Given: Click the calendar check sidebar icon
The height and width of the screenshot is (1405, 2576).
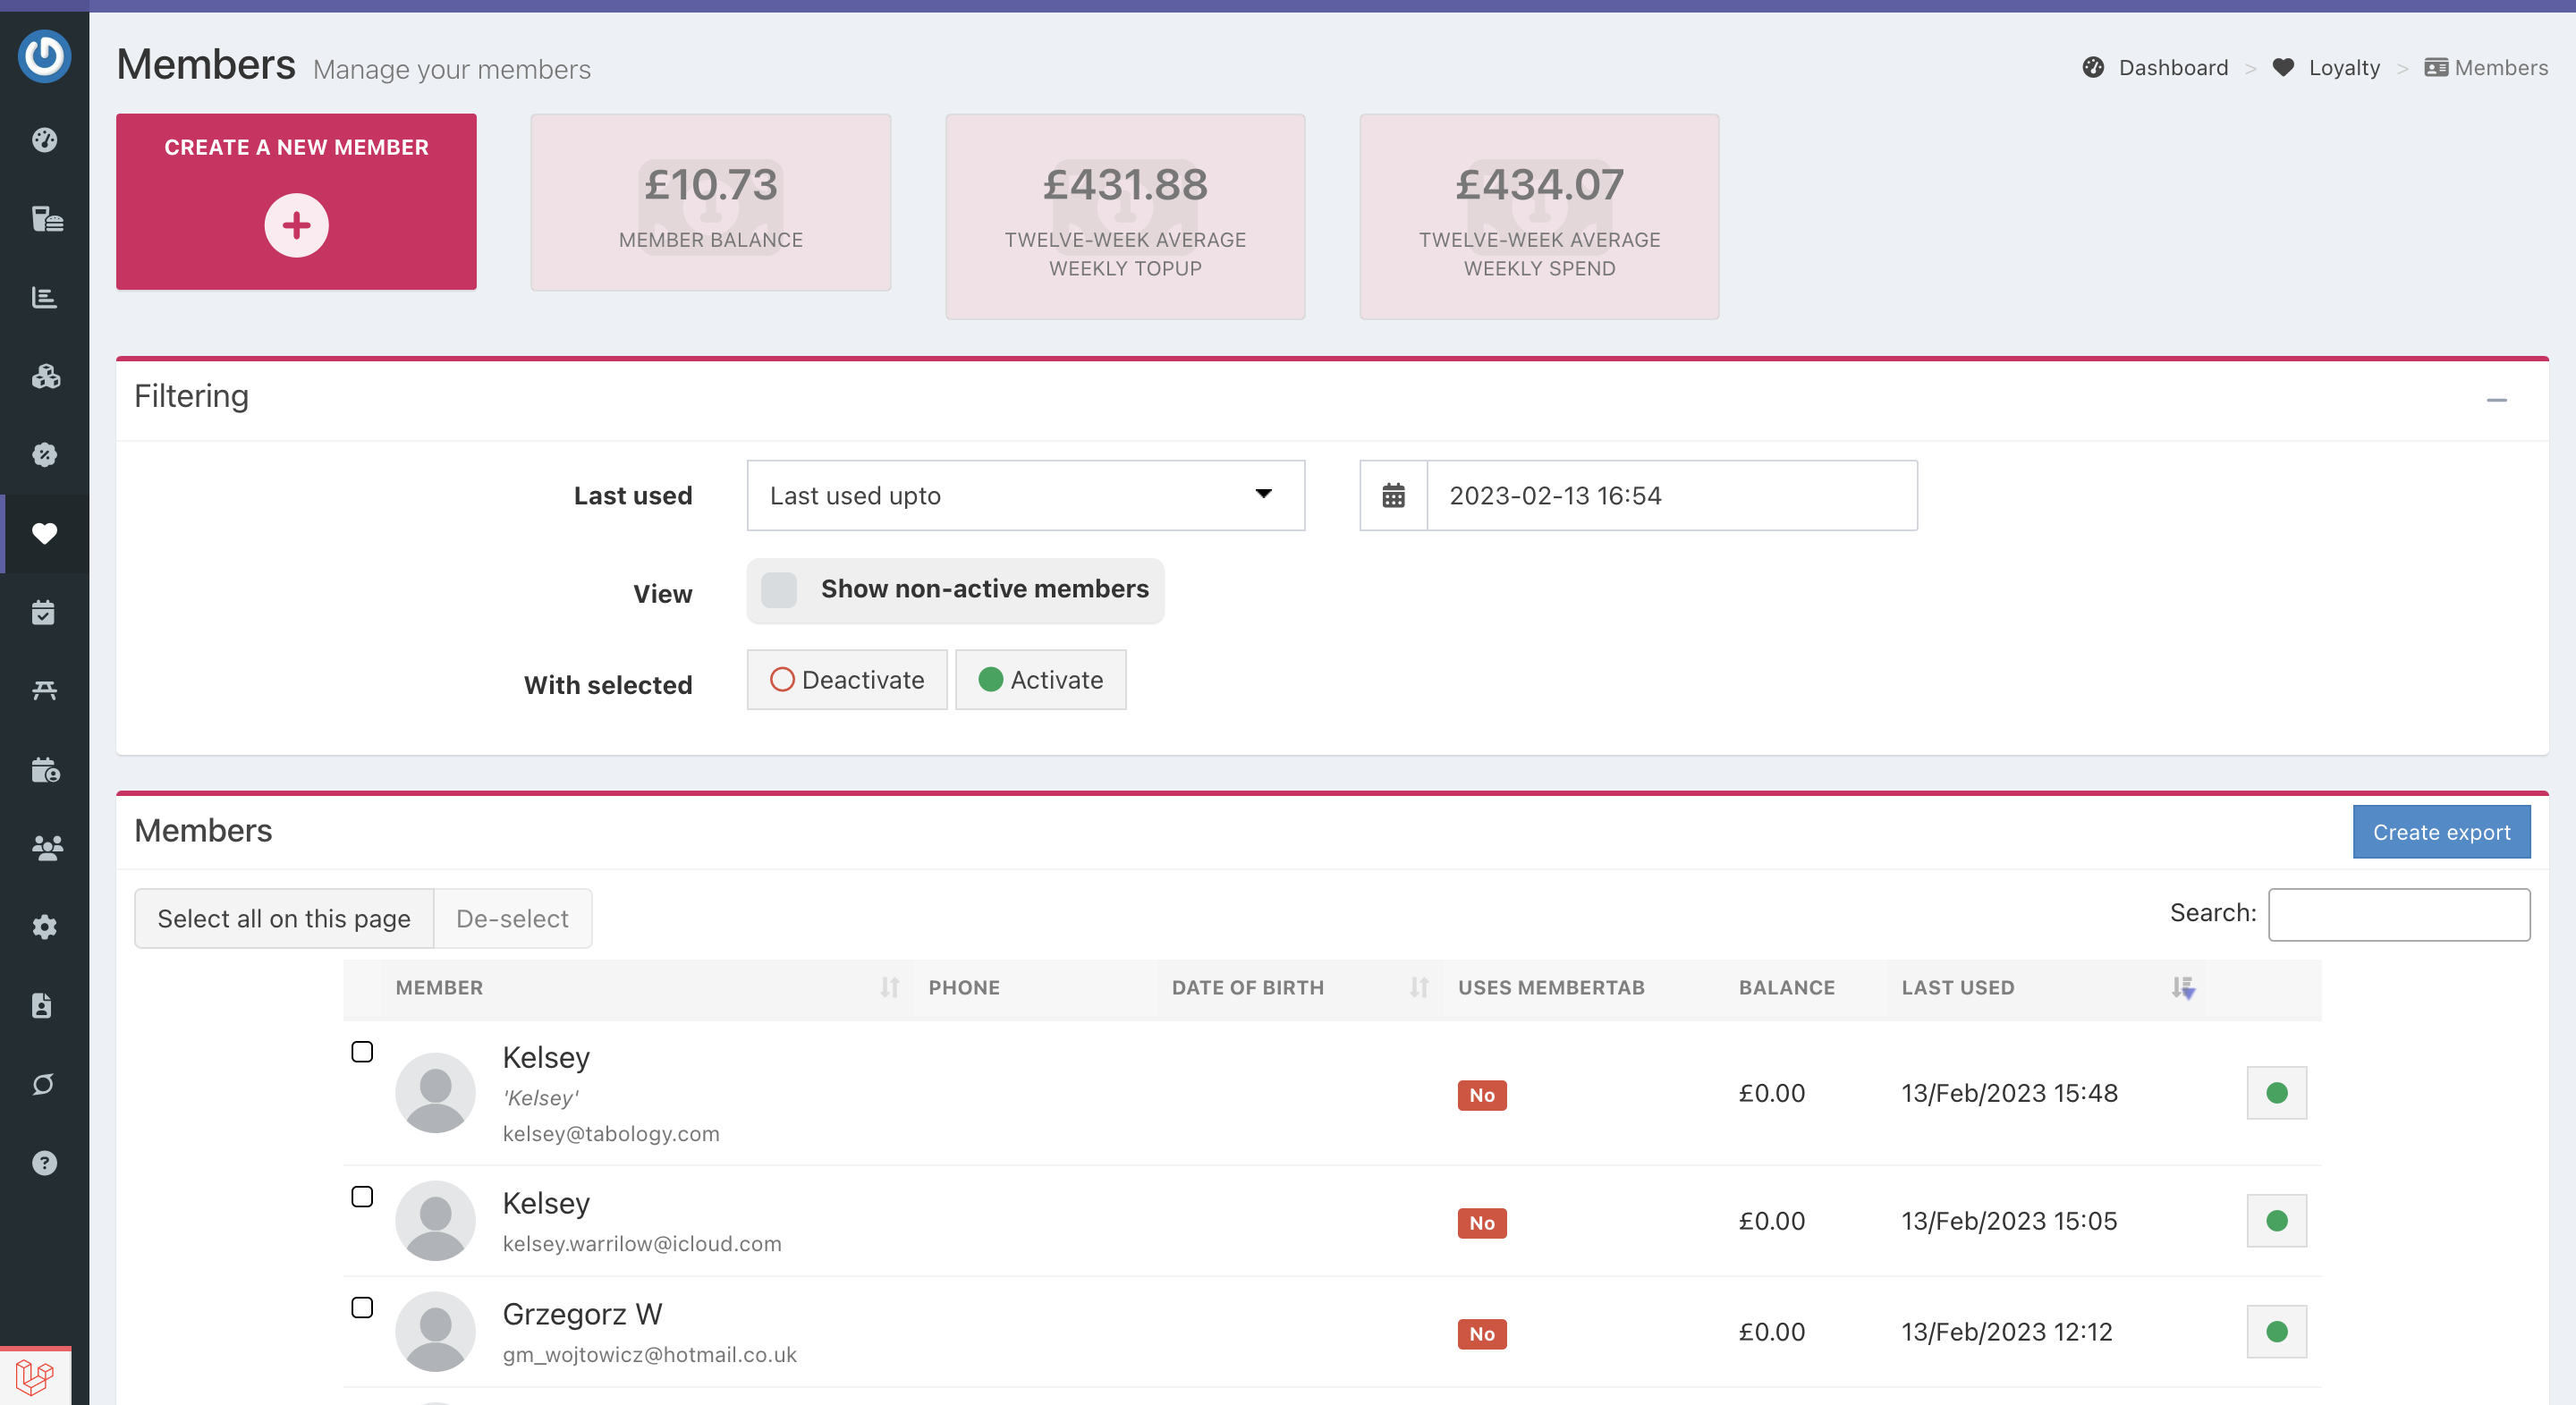Looking at the screenshot, I should pos(44,612).
